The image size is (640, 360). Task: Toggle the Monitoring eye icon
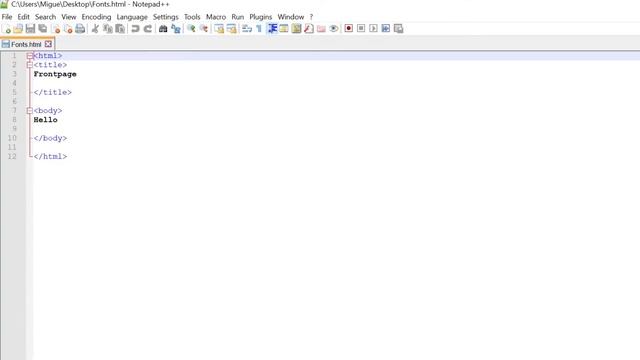coord(333,29)
